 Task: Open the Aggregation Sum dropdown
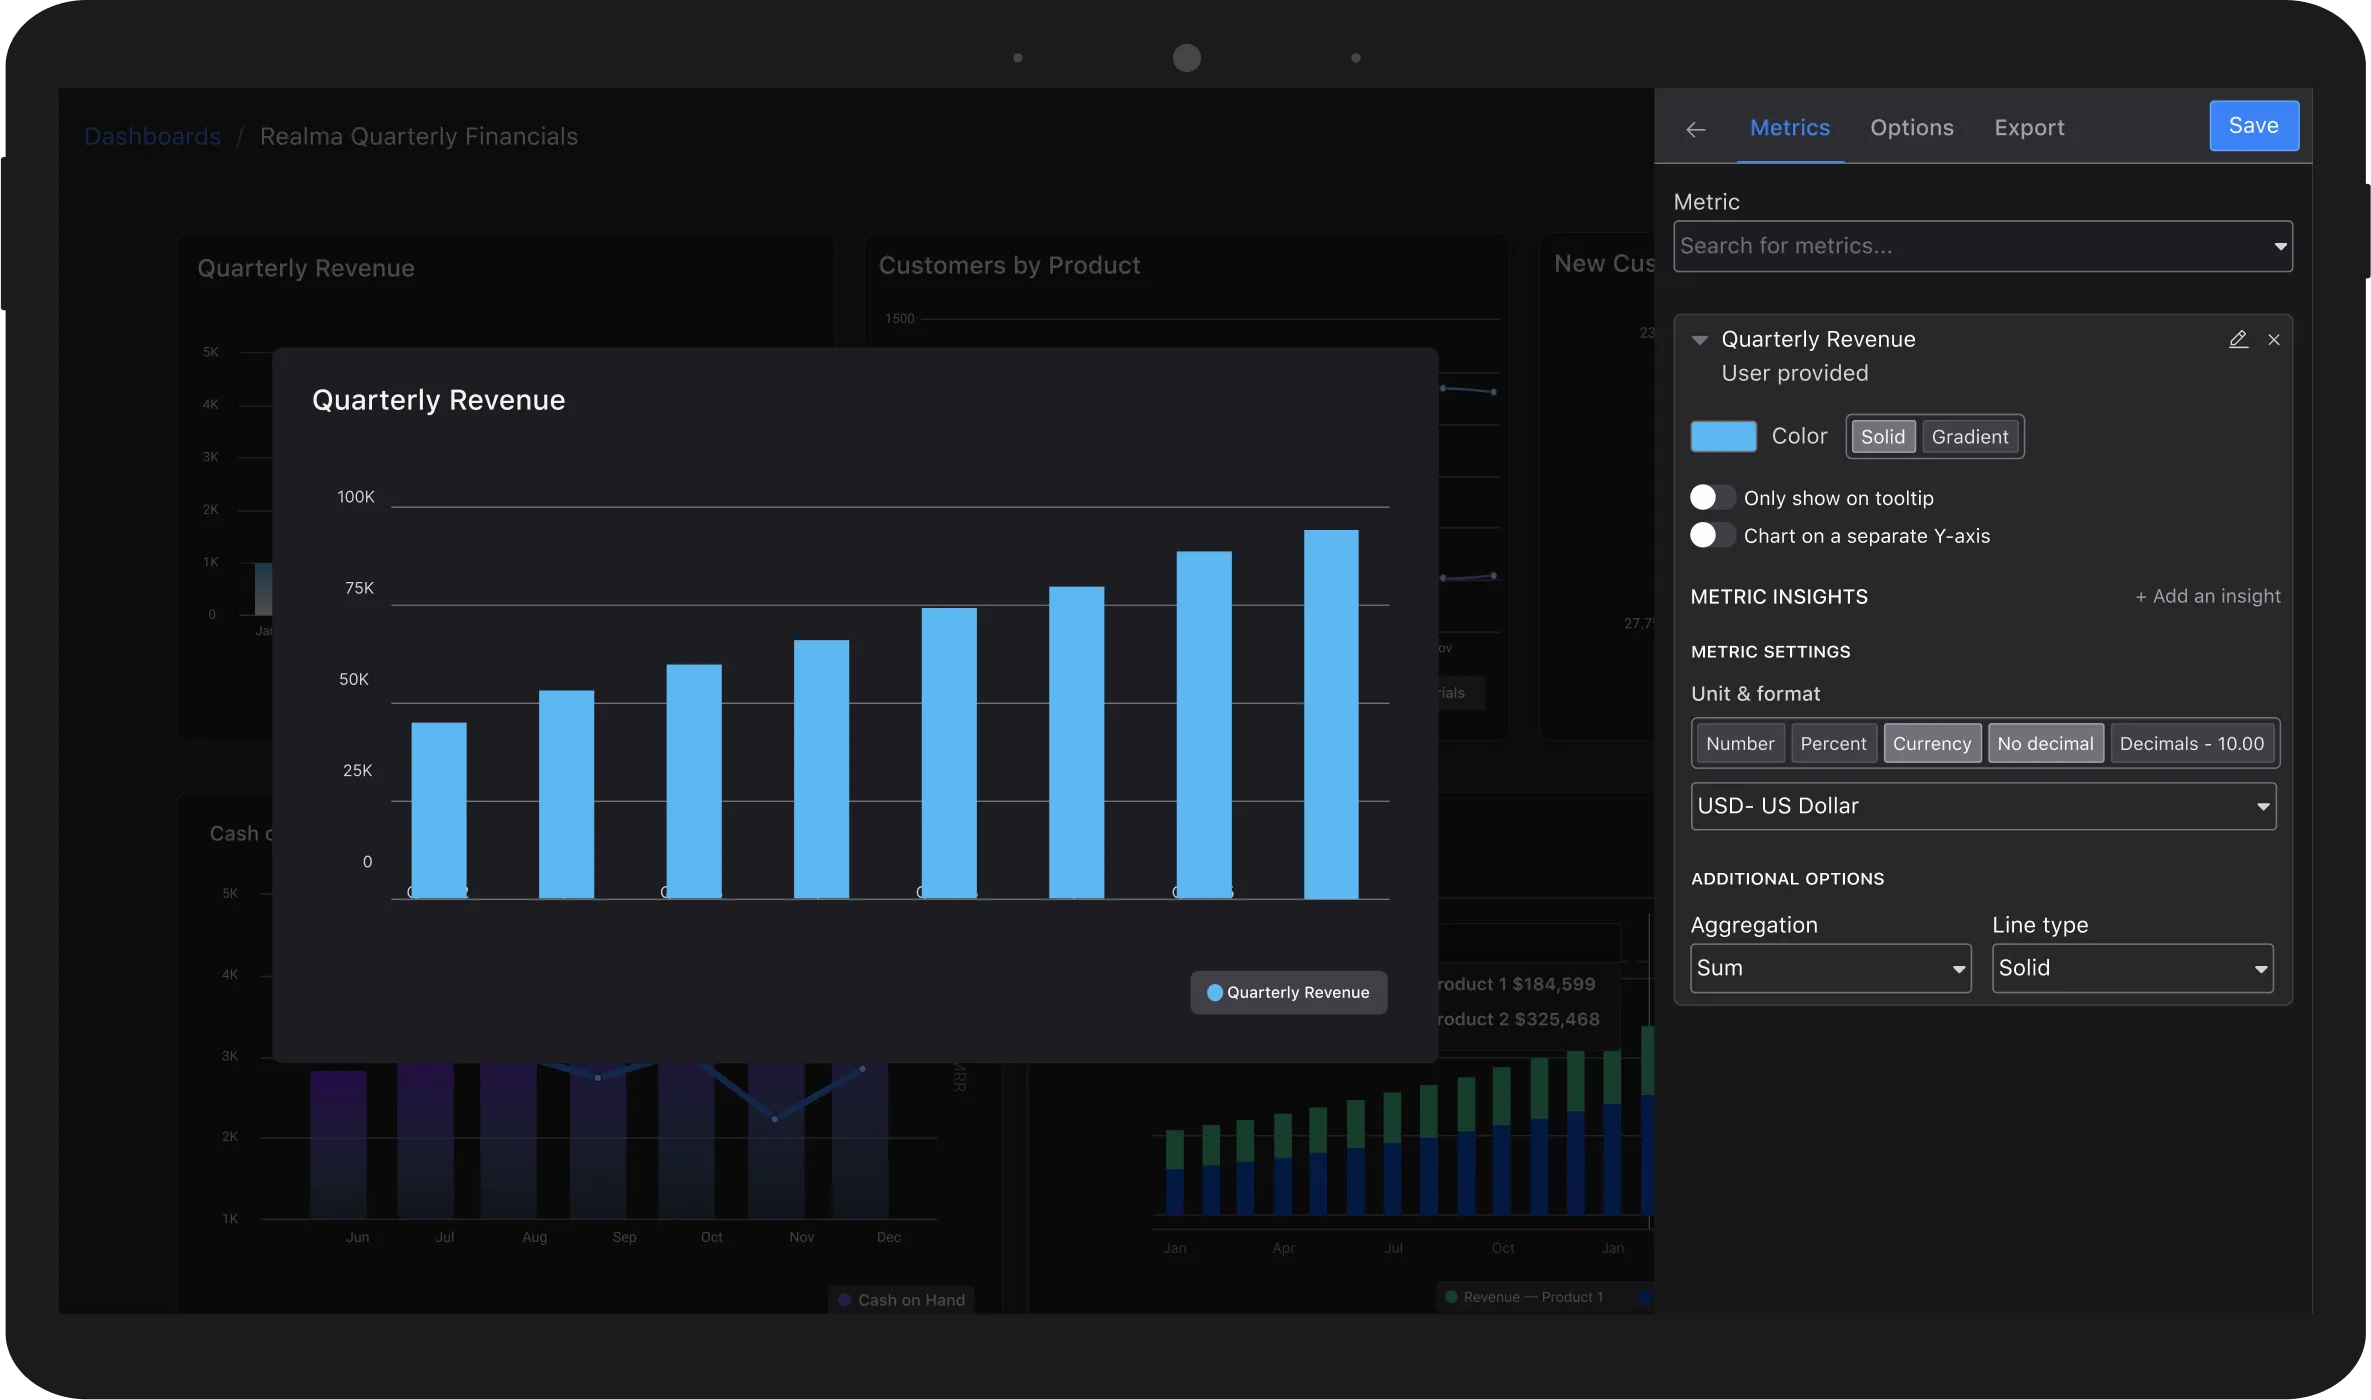click(x=1830, y=968)
